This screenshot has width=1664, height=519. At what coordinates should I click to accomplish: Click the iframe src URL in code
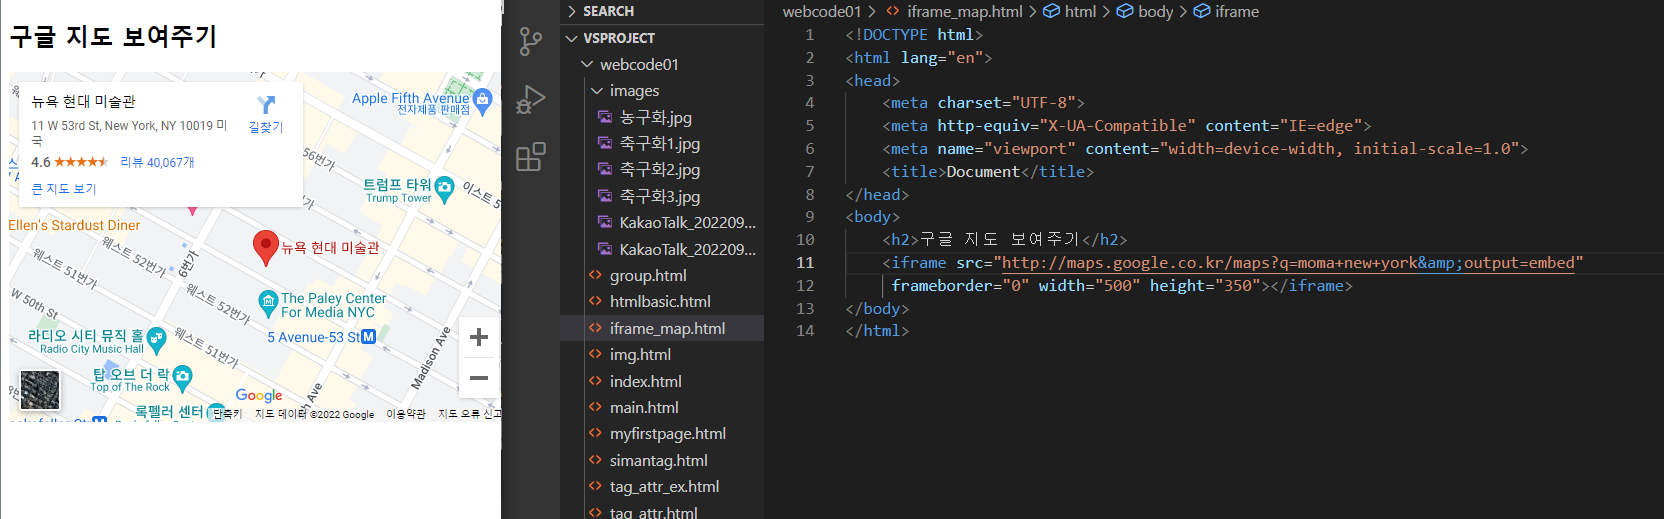click(1288, 263)
